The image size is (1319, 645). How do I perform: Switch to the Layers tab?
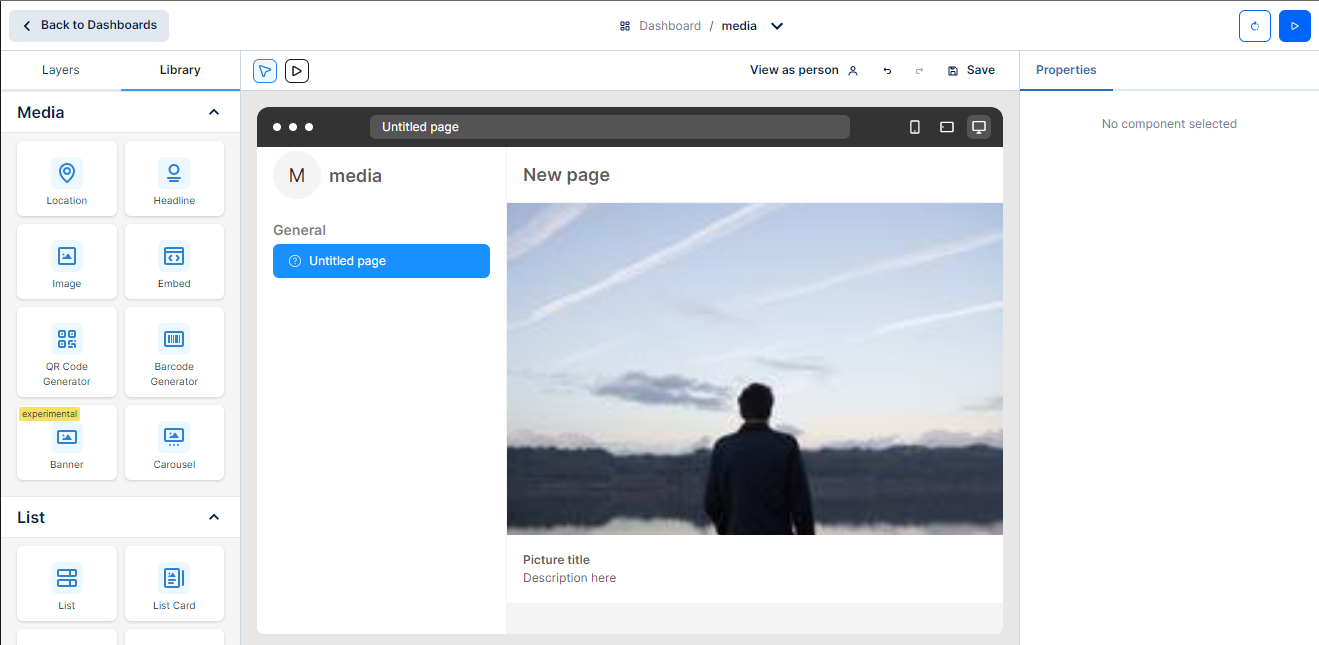point(61,70)
